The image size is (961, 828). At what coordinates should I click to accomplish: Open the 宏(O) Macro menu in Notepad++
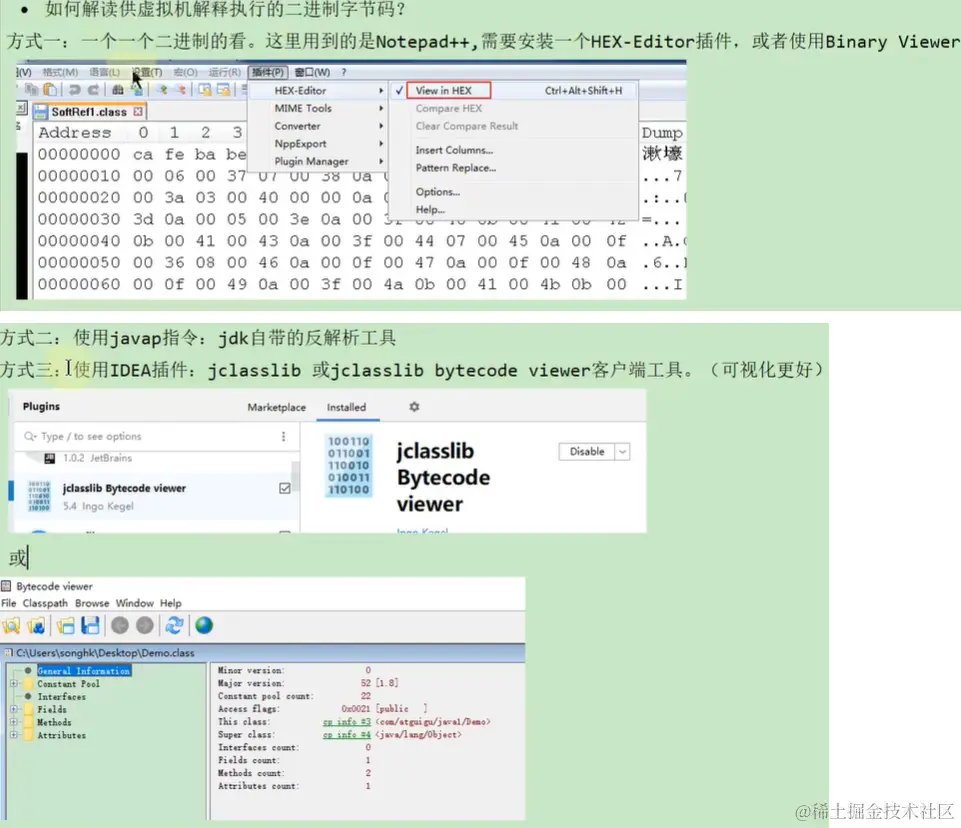tap(185, 72)
